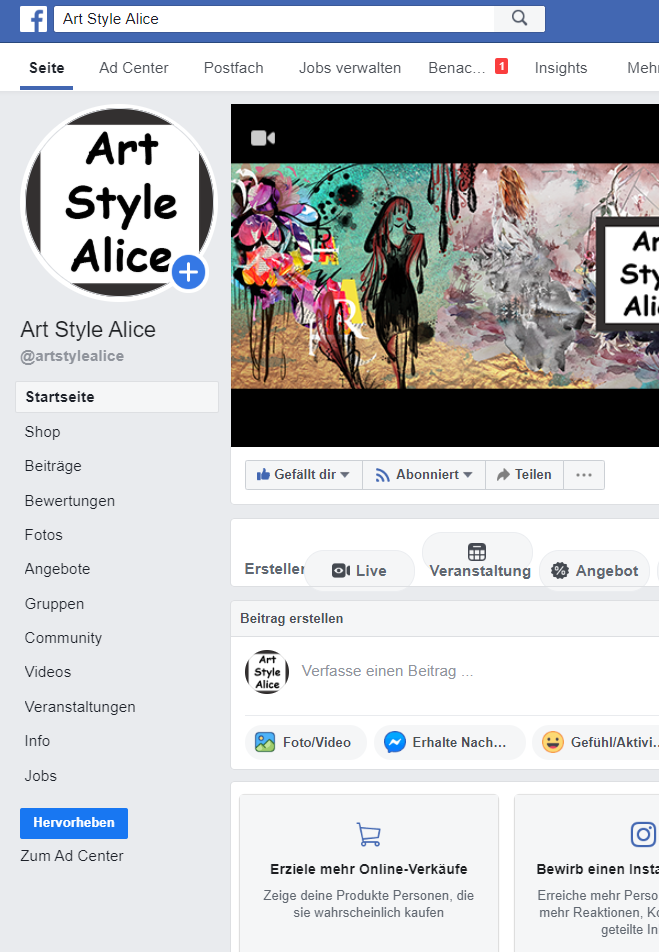Select Erhalte Nach... messenger option
659x952 pixels.
point(449,742)
